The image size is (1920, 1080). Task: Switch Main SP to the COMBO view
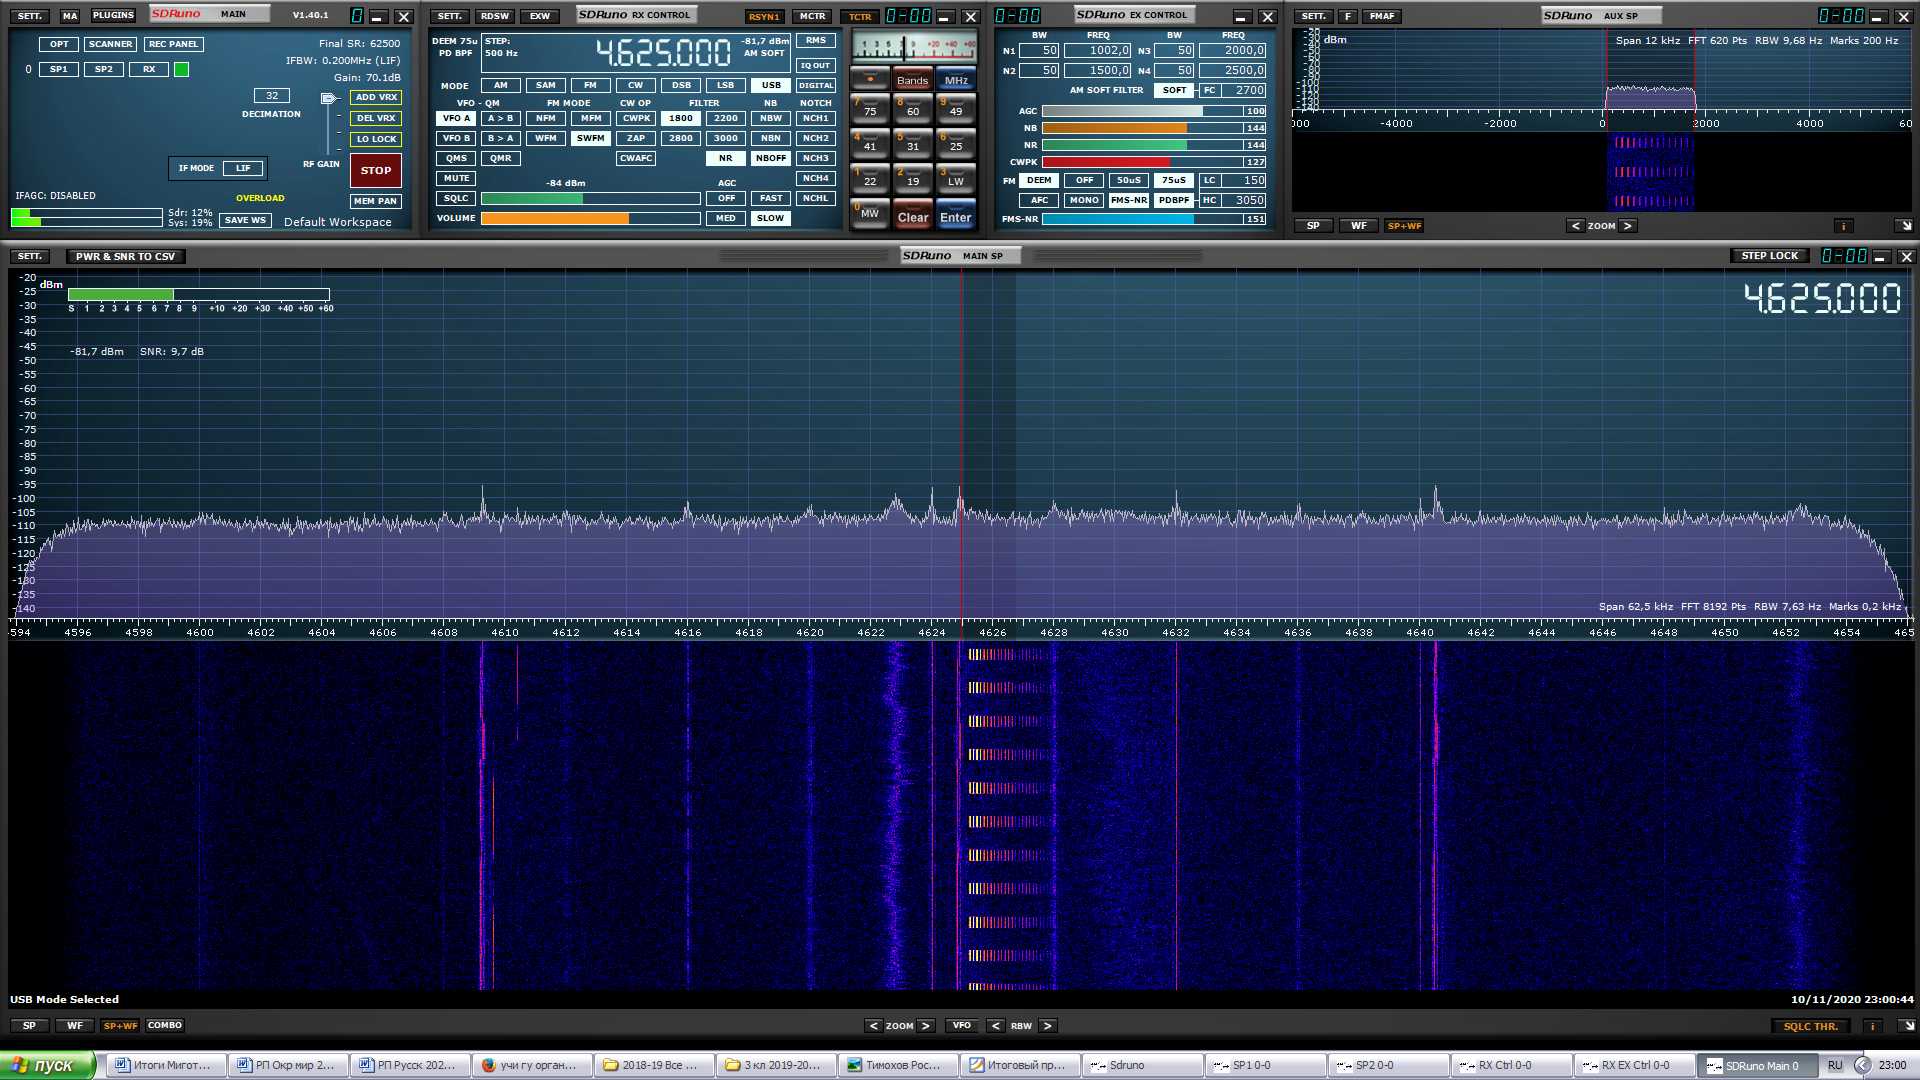click(165, 1025)
